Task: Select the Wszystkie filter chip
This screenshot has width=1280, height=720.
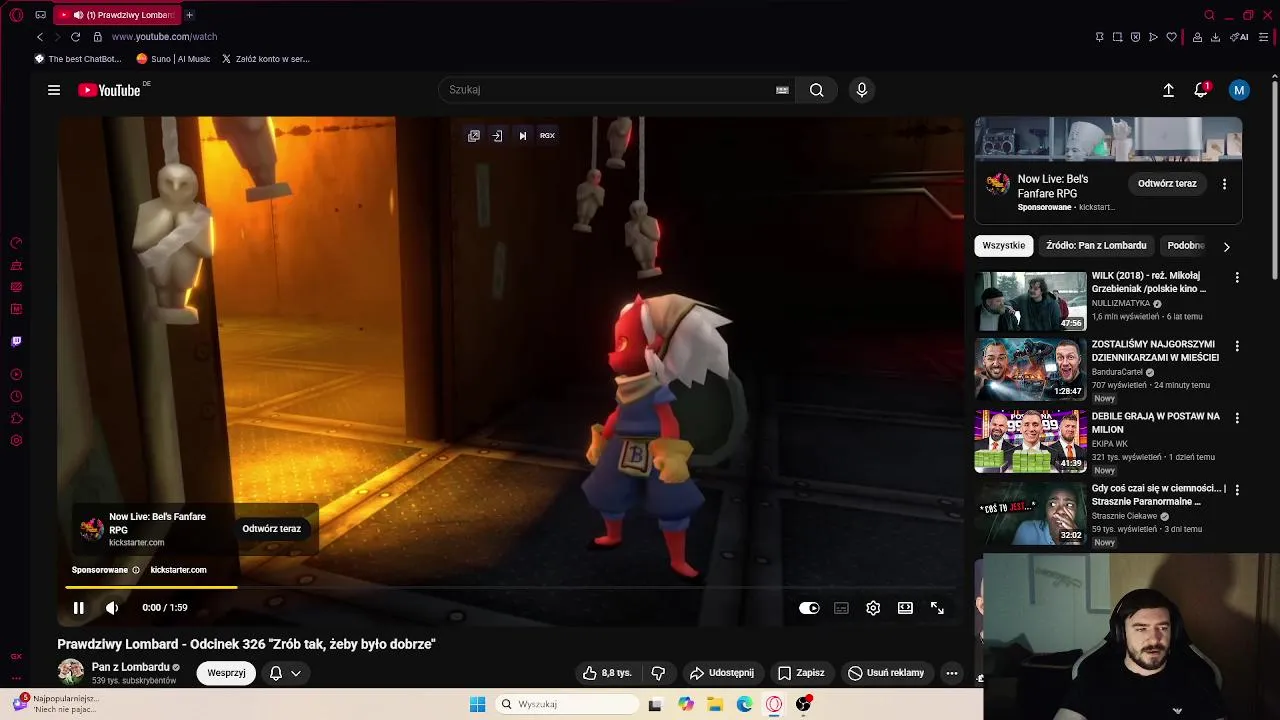Action: tap(1003, 245)
